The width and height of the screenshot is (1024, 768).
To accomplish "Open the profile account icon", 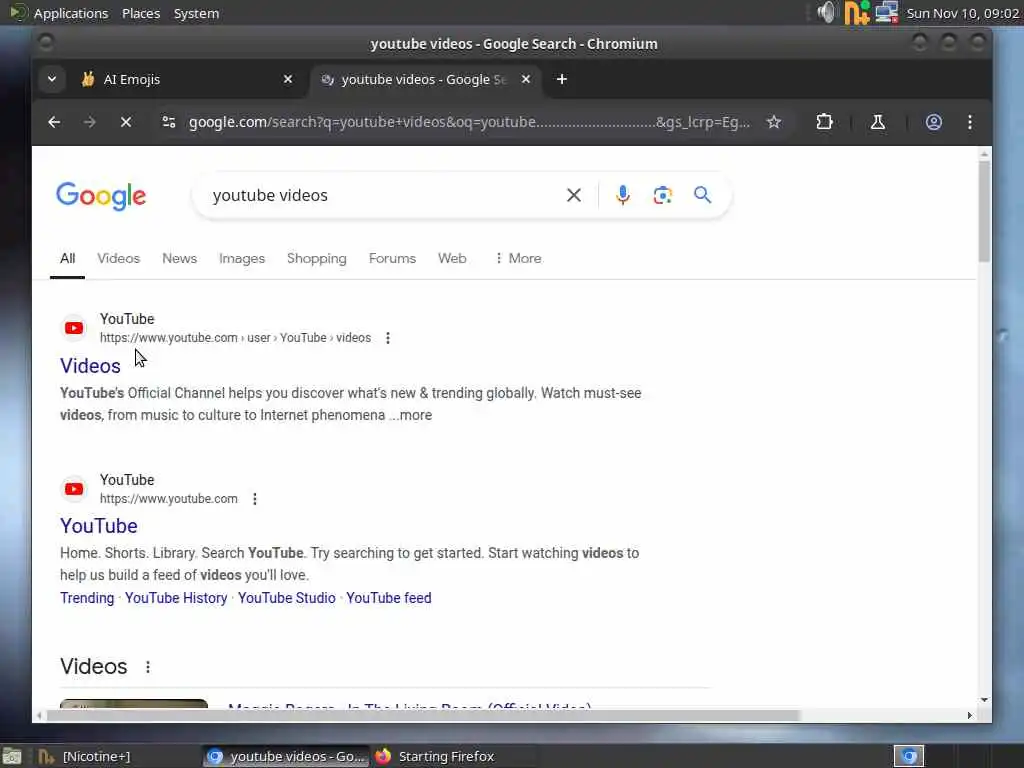I will (934, 122).
